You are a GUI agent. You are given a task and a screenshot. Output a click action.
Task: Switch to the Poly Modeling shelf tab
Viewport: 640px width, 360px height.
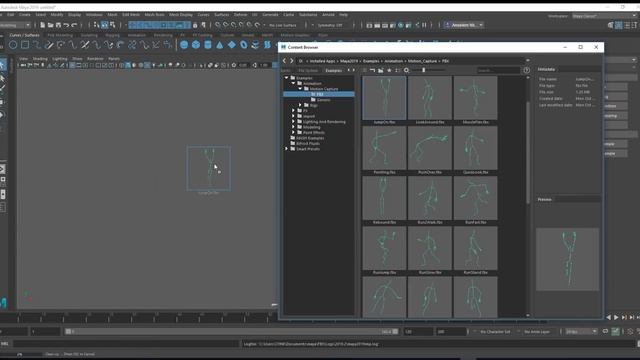click(60, 36)
